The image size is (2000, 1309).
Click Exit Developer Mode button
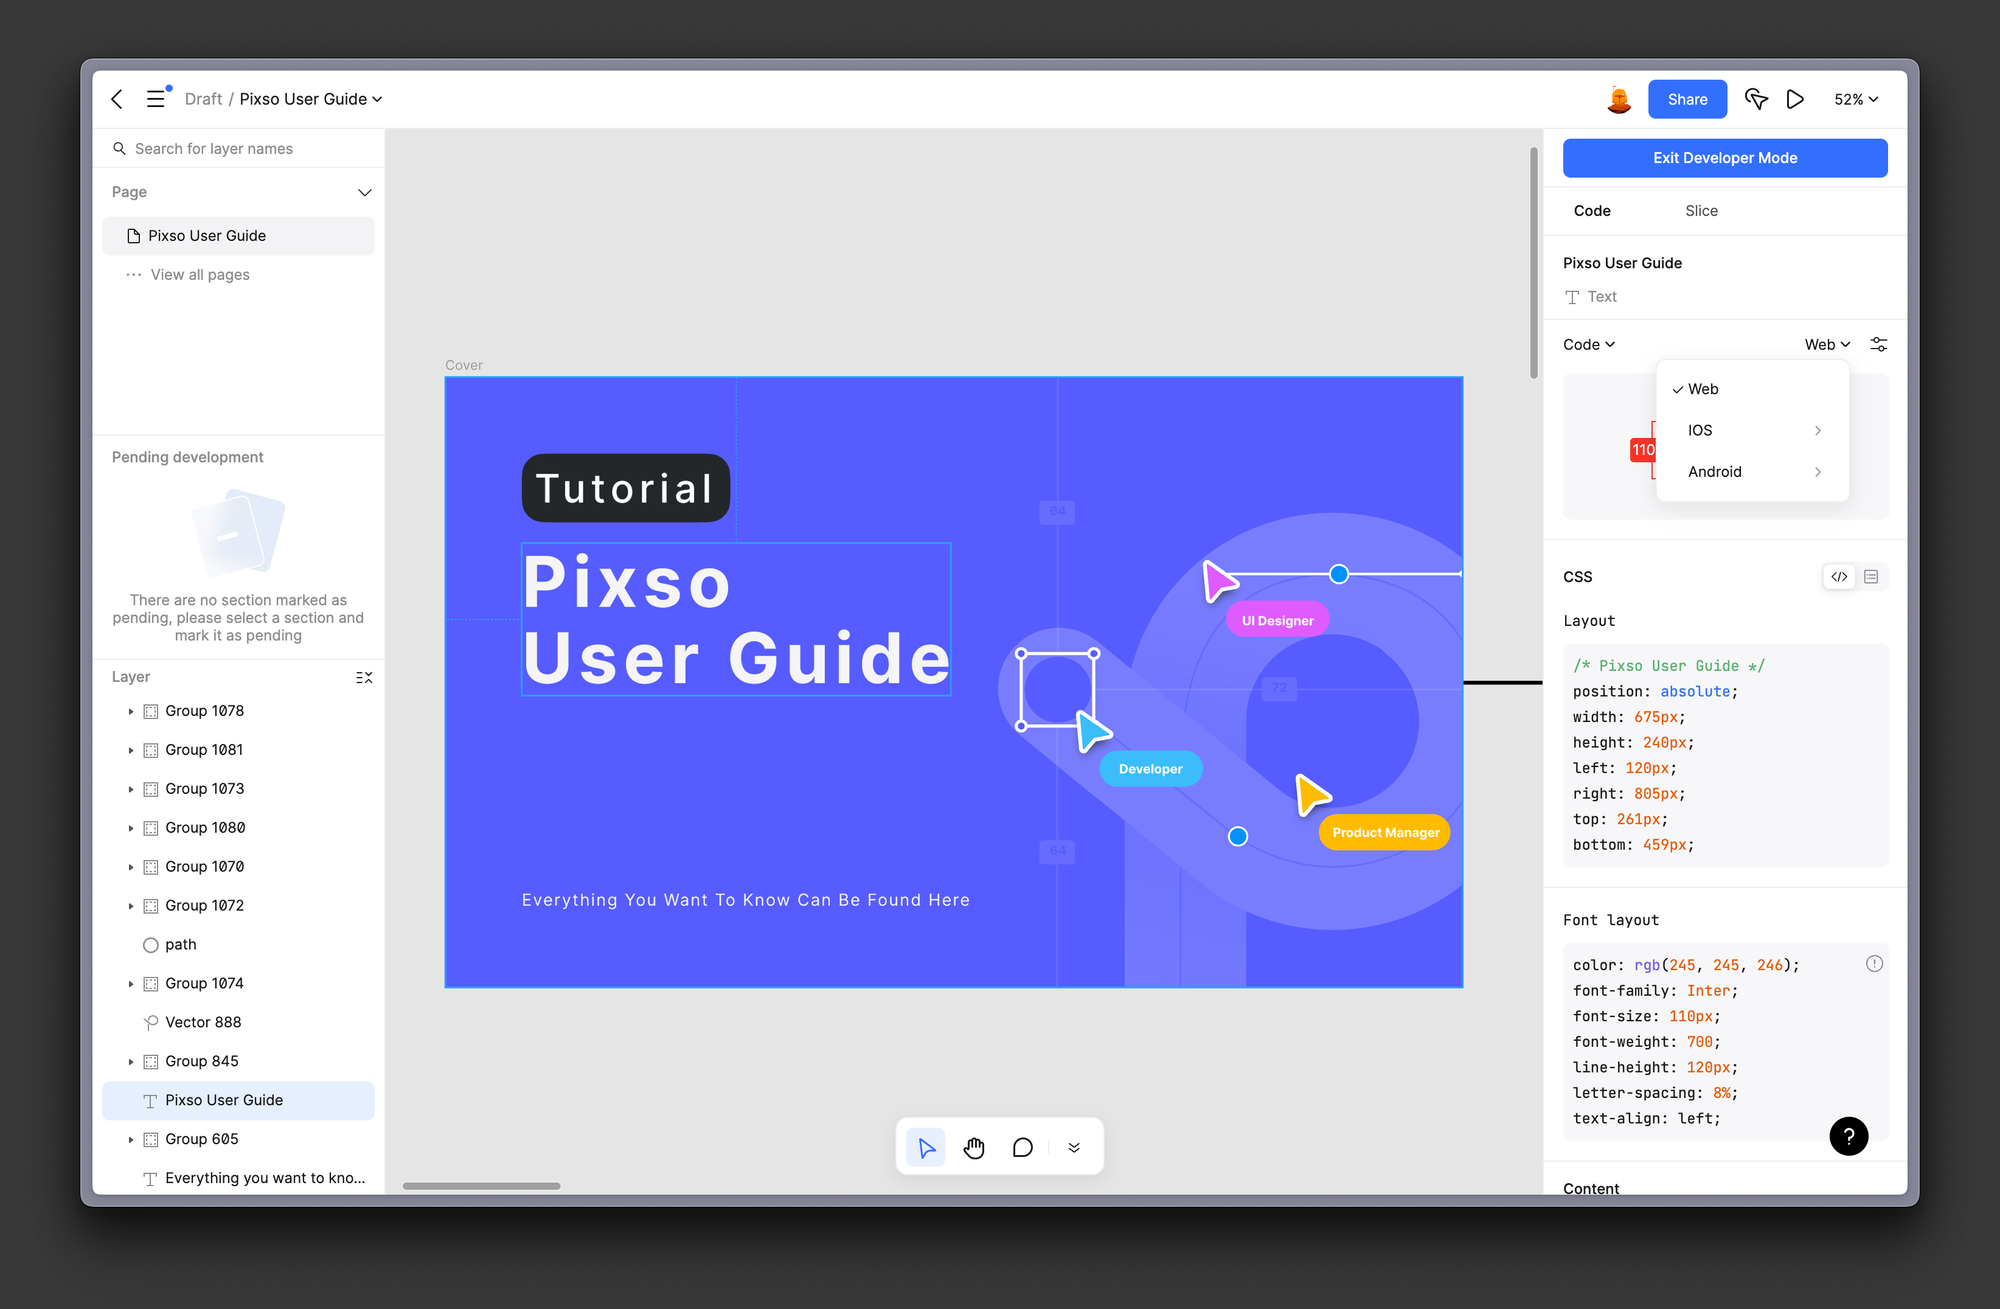1725,158
